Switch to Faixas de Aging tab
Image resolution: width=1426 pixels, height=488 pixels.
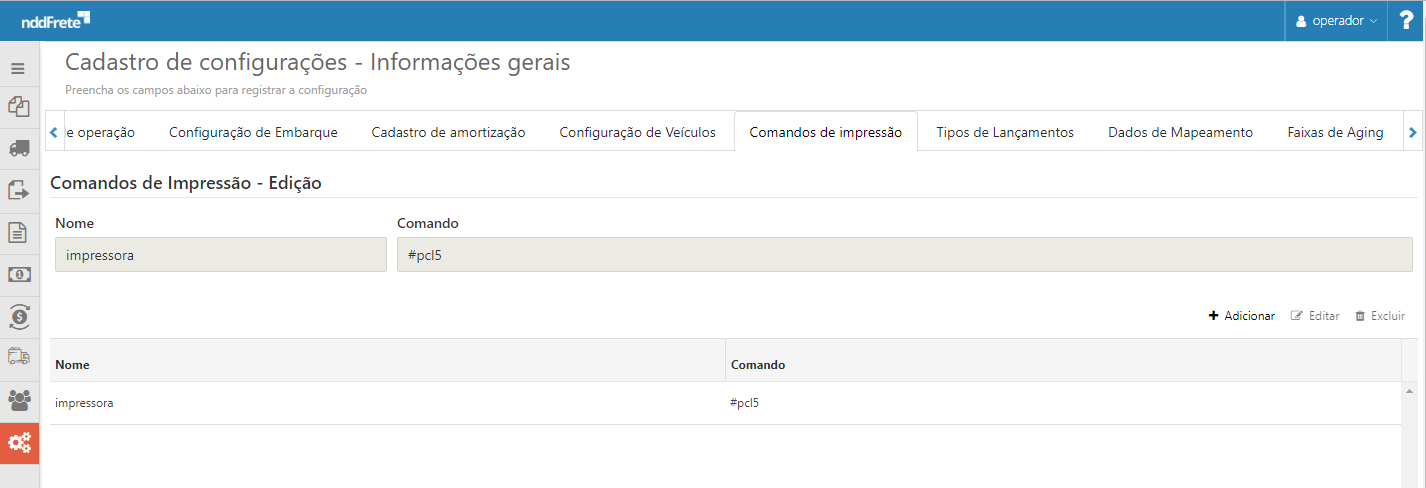point(1335,132)
